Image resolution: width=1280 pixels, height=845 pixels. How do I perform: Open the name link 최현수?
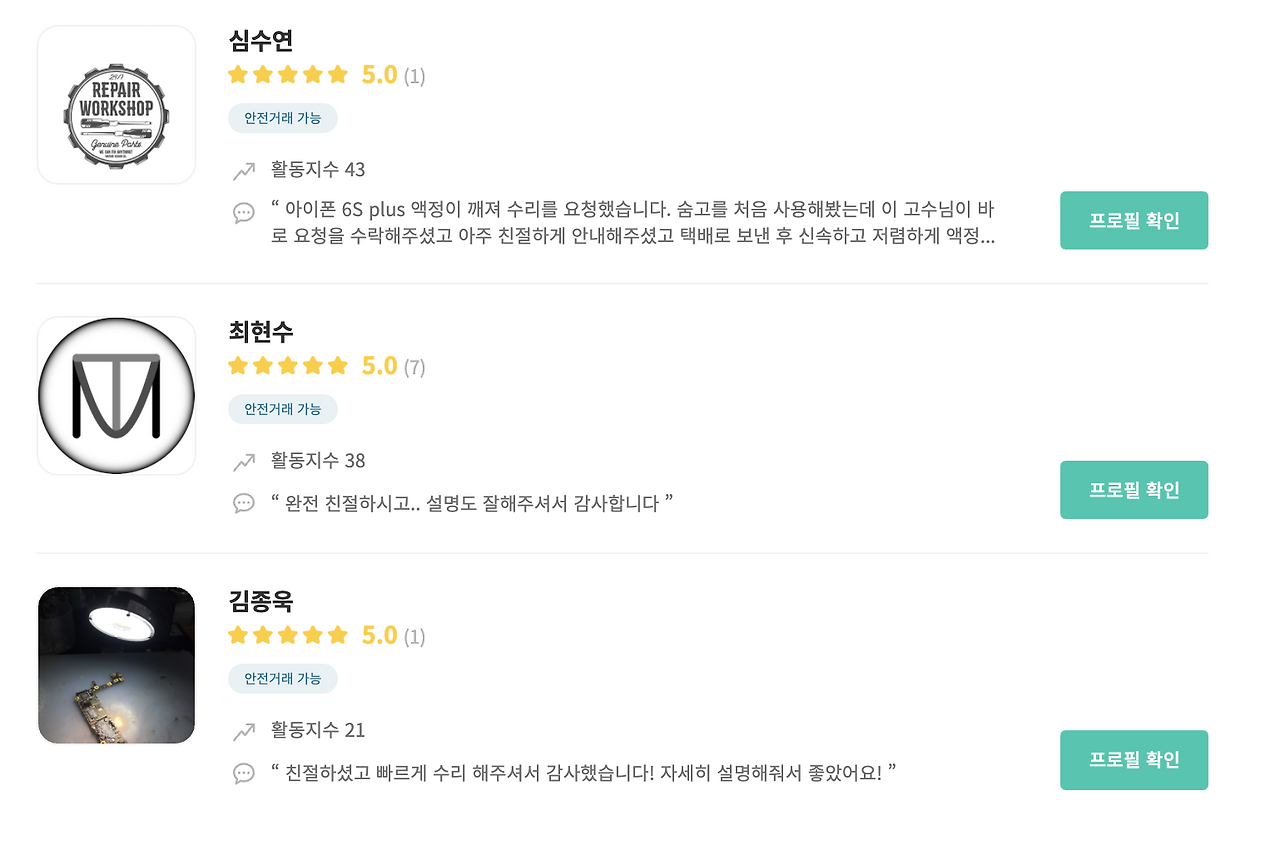click(x=261, y=332)
